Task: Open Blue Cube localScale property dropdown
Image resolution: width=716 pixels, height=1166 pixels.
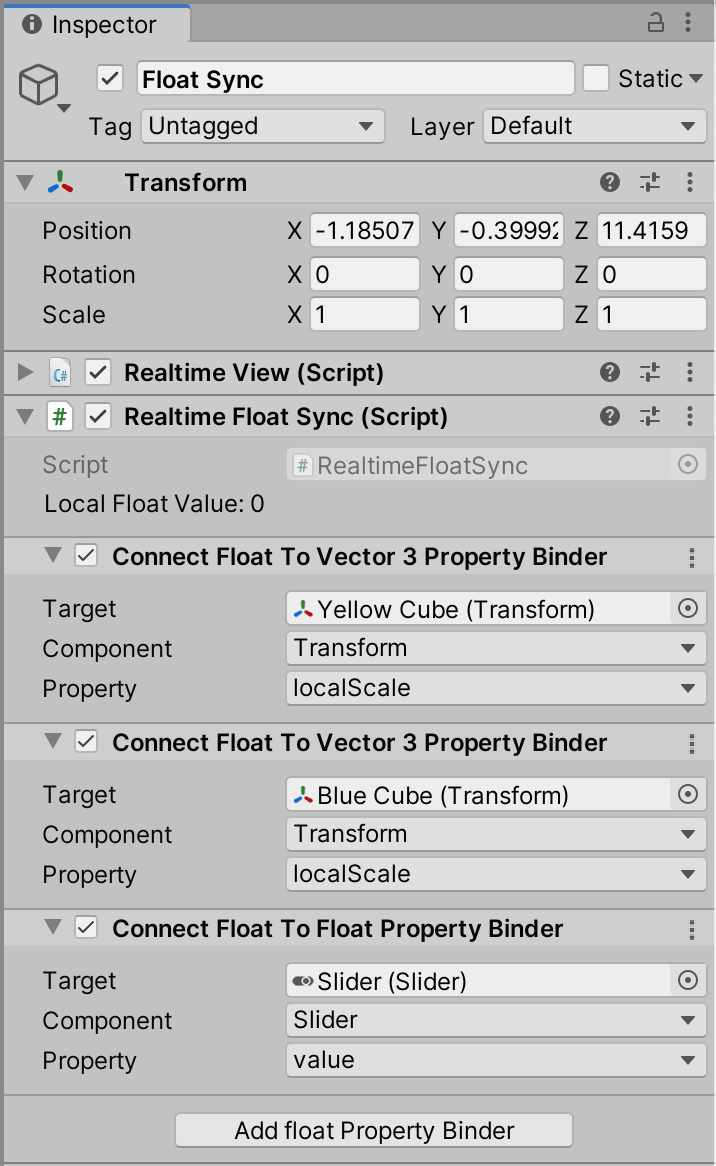Action: pyautogui.click(x=495, y=874)
